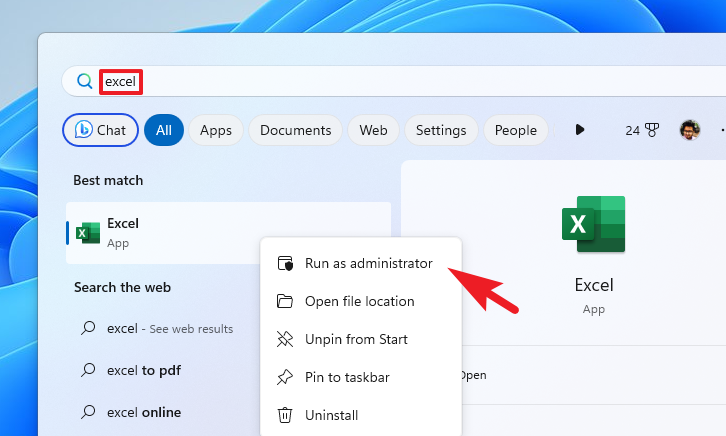The image size is (726, 436).
Task: Choose Pin to taskbar
Action: tap(361, 377)
